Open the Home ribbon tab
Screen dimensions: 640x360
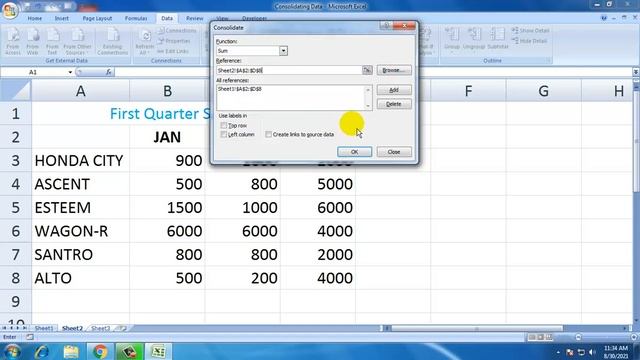pyautogui.click(x=35, y=18)
